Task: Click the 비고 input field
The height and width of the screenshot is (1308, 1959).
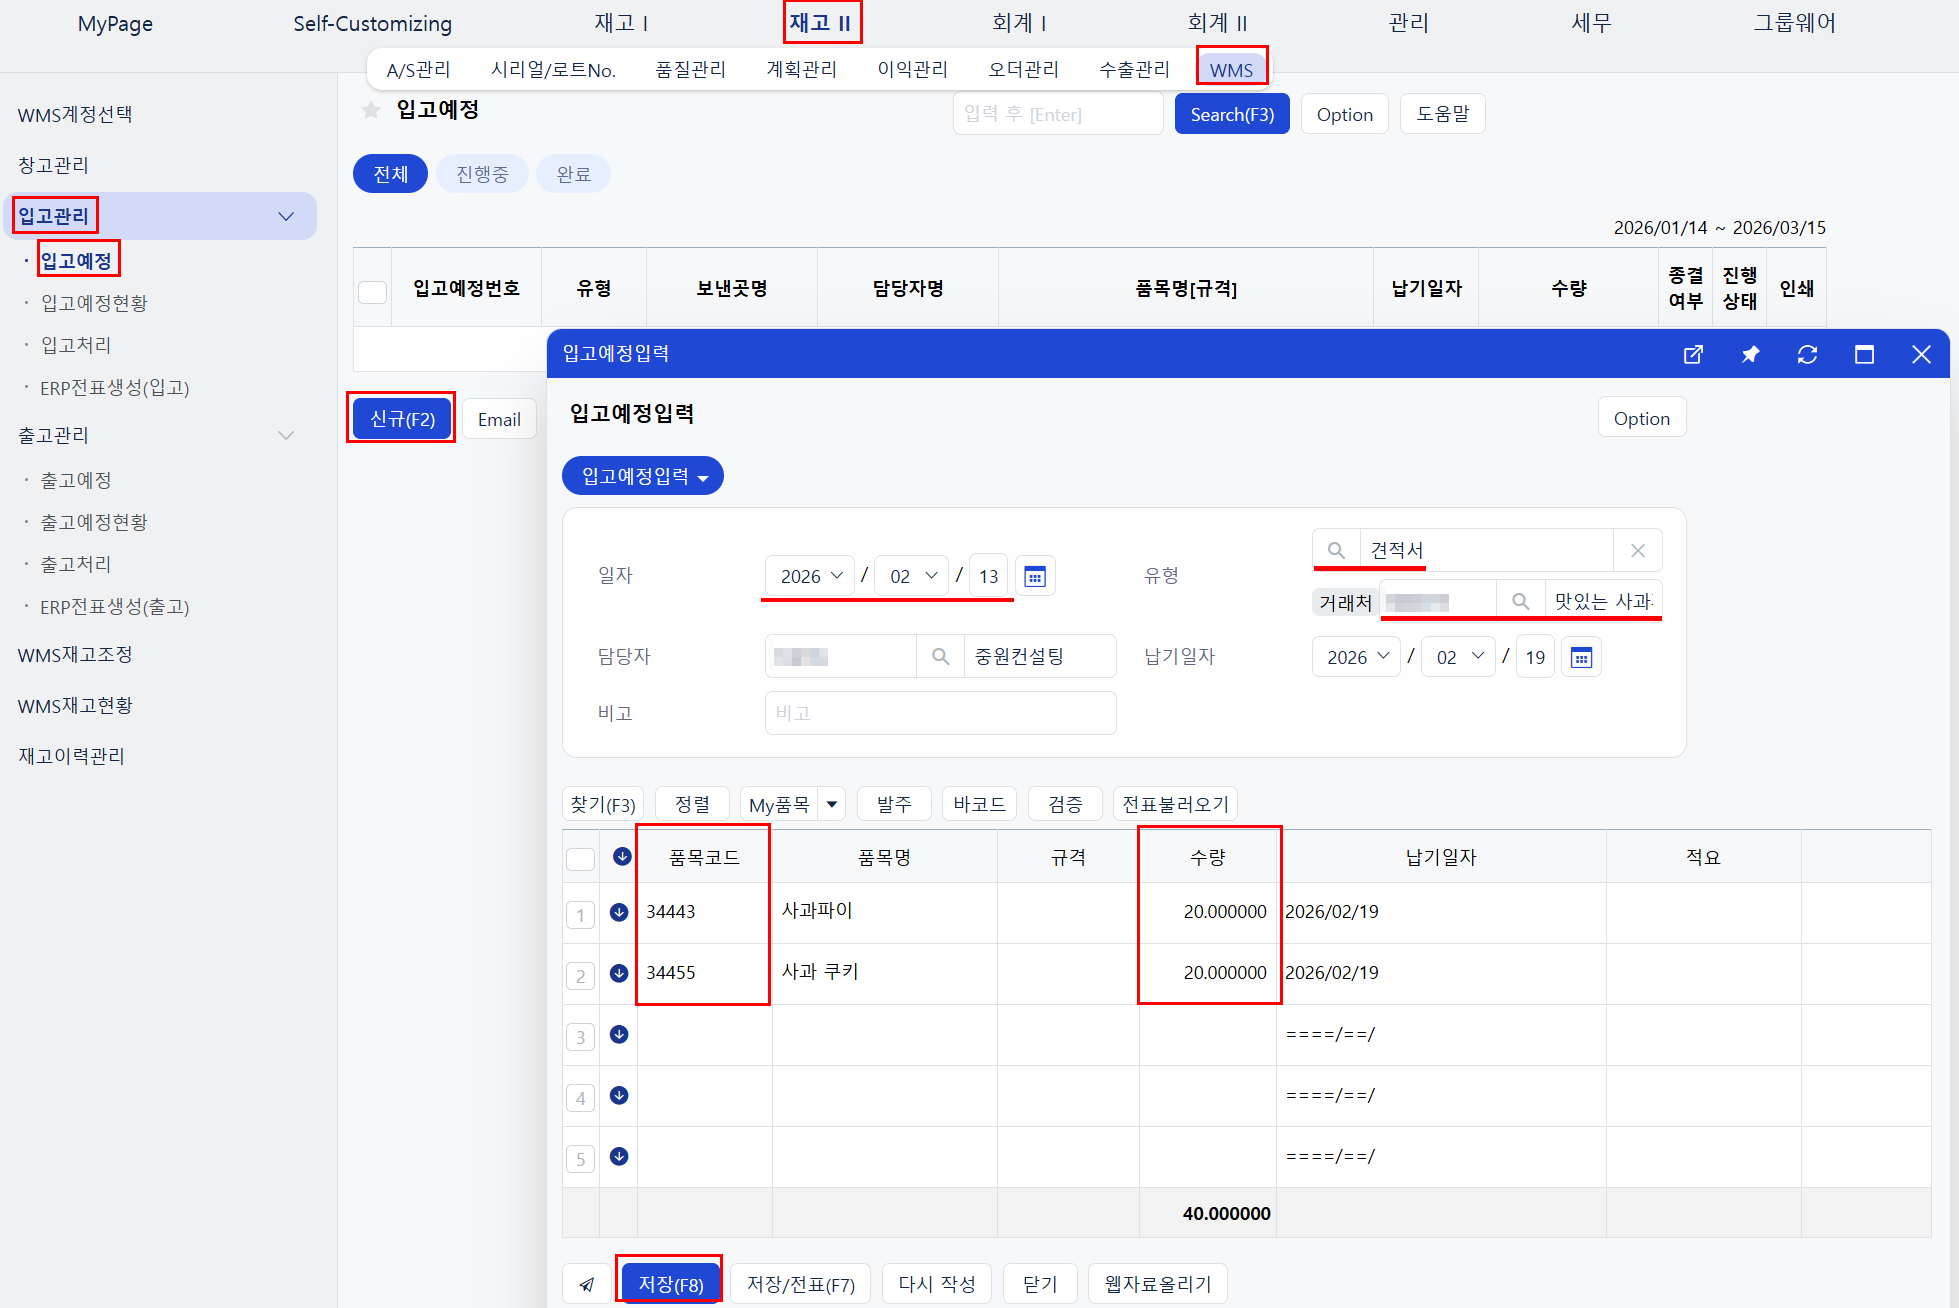Action: coord(940,713)
